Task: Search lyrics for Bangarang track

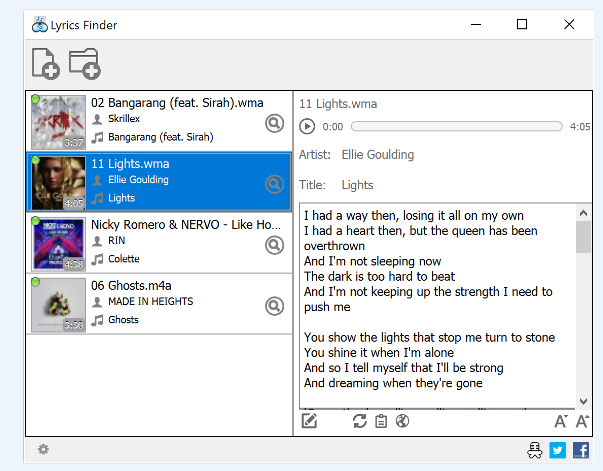Action: 275,123
